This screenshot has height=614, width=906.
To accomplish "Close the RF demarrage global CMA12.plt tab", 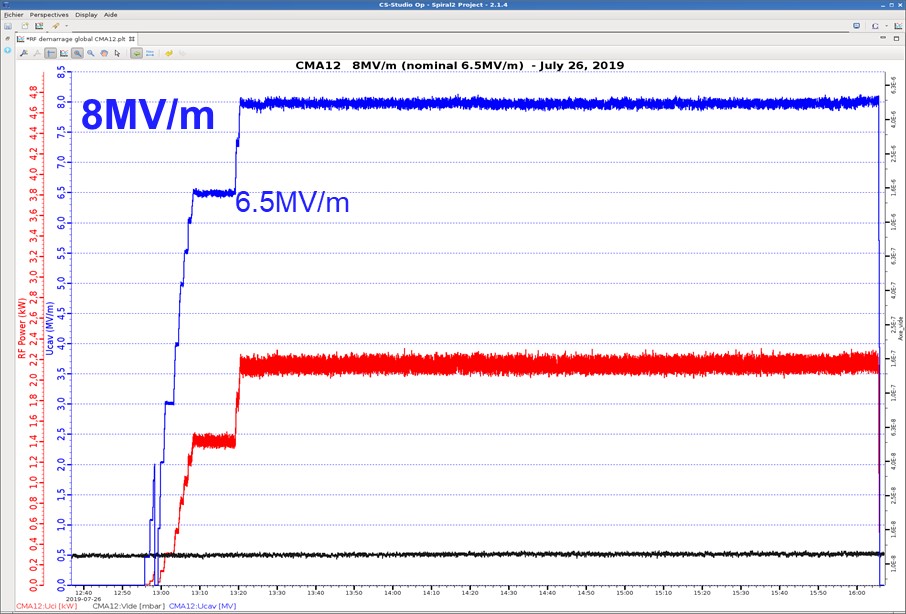I will [x=132, y=39].
